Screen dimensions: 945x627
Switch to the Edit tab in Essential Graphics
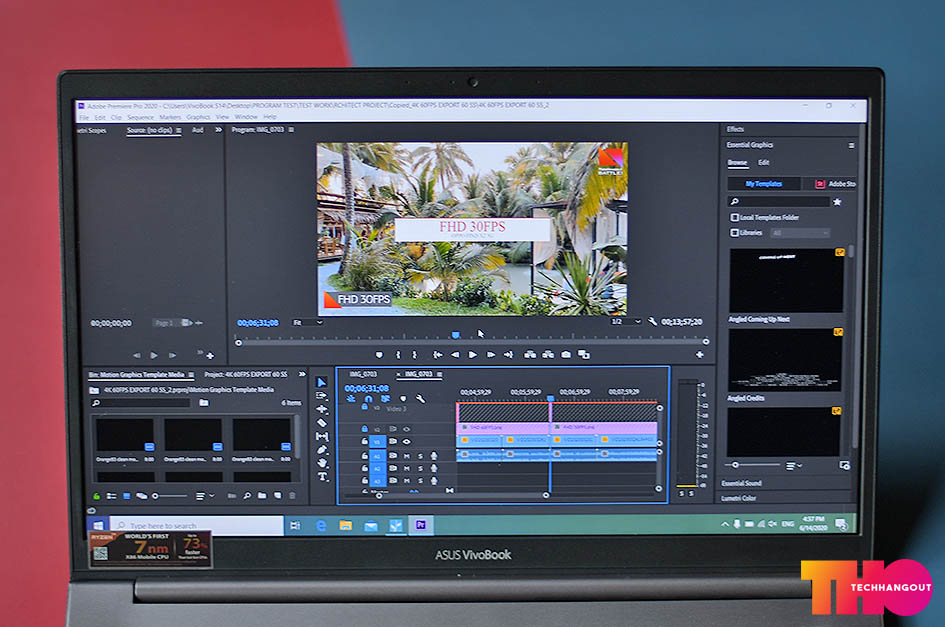pos(764,163)
